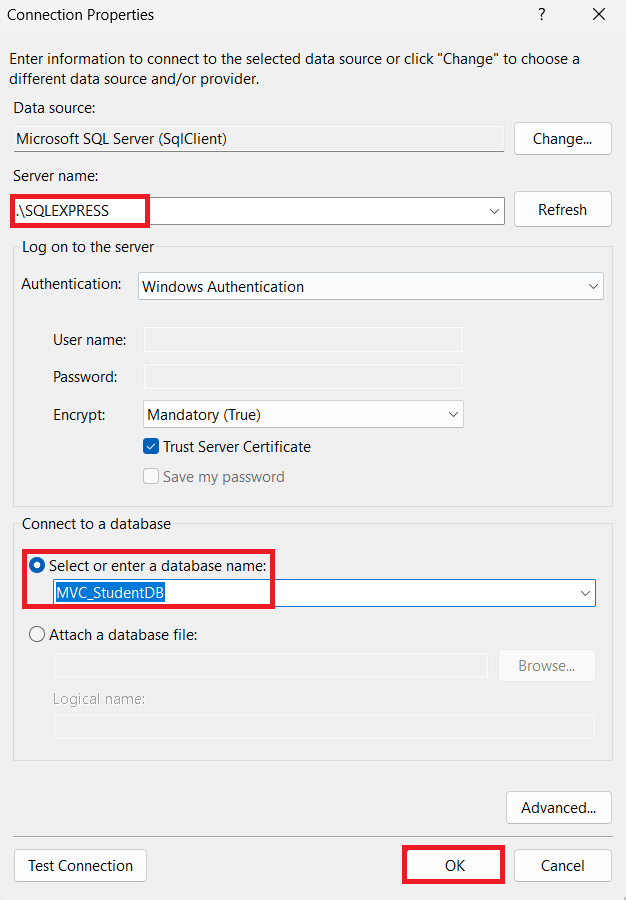
Task: Open Advanced connection settings
Action: click(558, 808)
